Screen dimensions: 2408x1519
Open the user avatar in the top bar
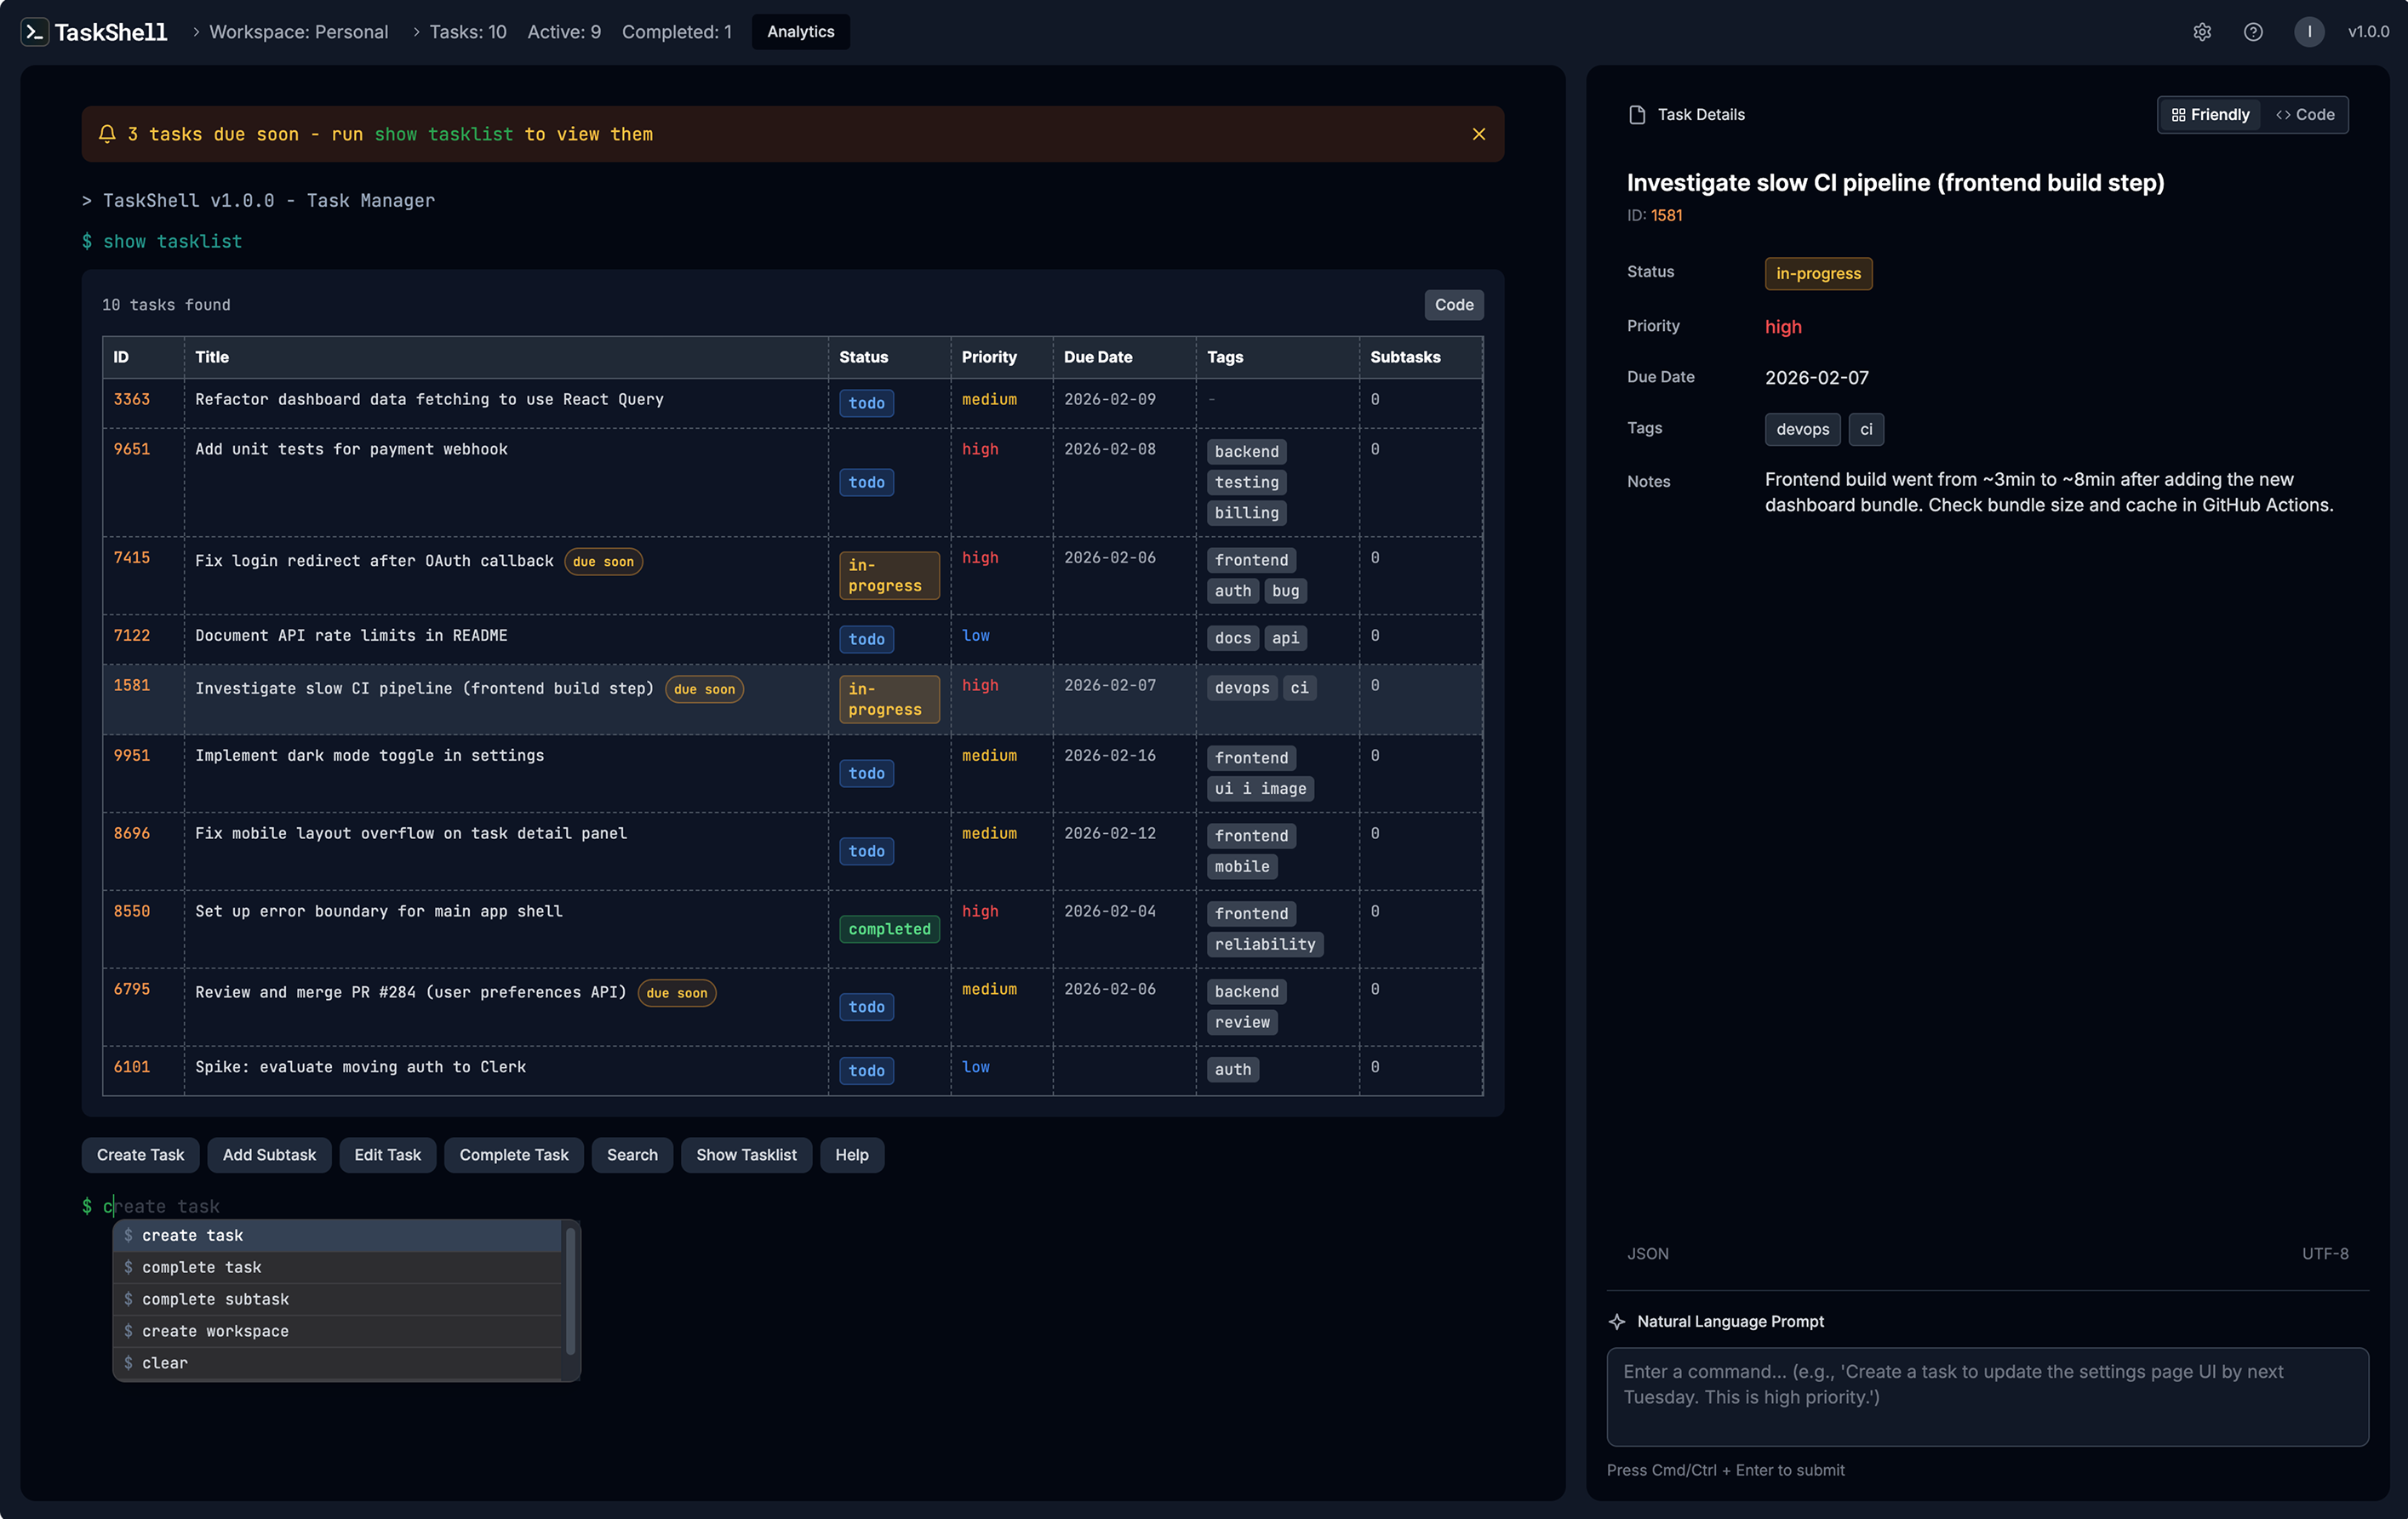(x=2308, y=31)
